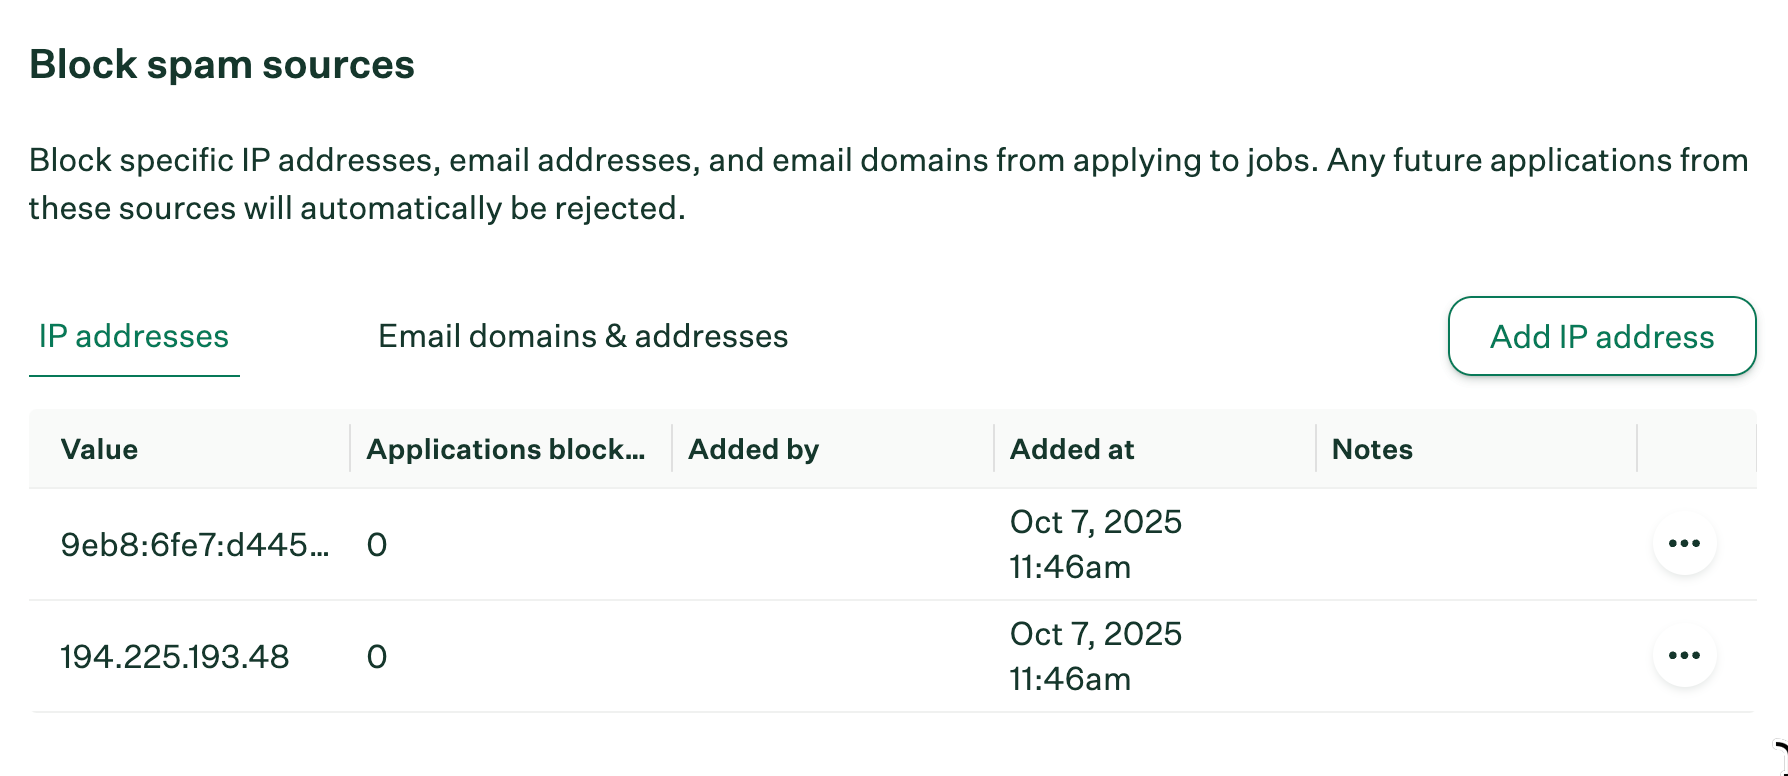Sort the table by Value column
The width and height of the screenshot is (1788, 776).
99,449
